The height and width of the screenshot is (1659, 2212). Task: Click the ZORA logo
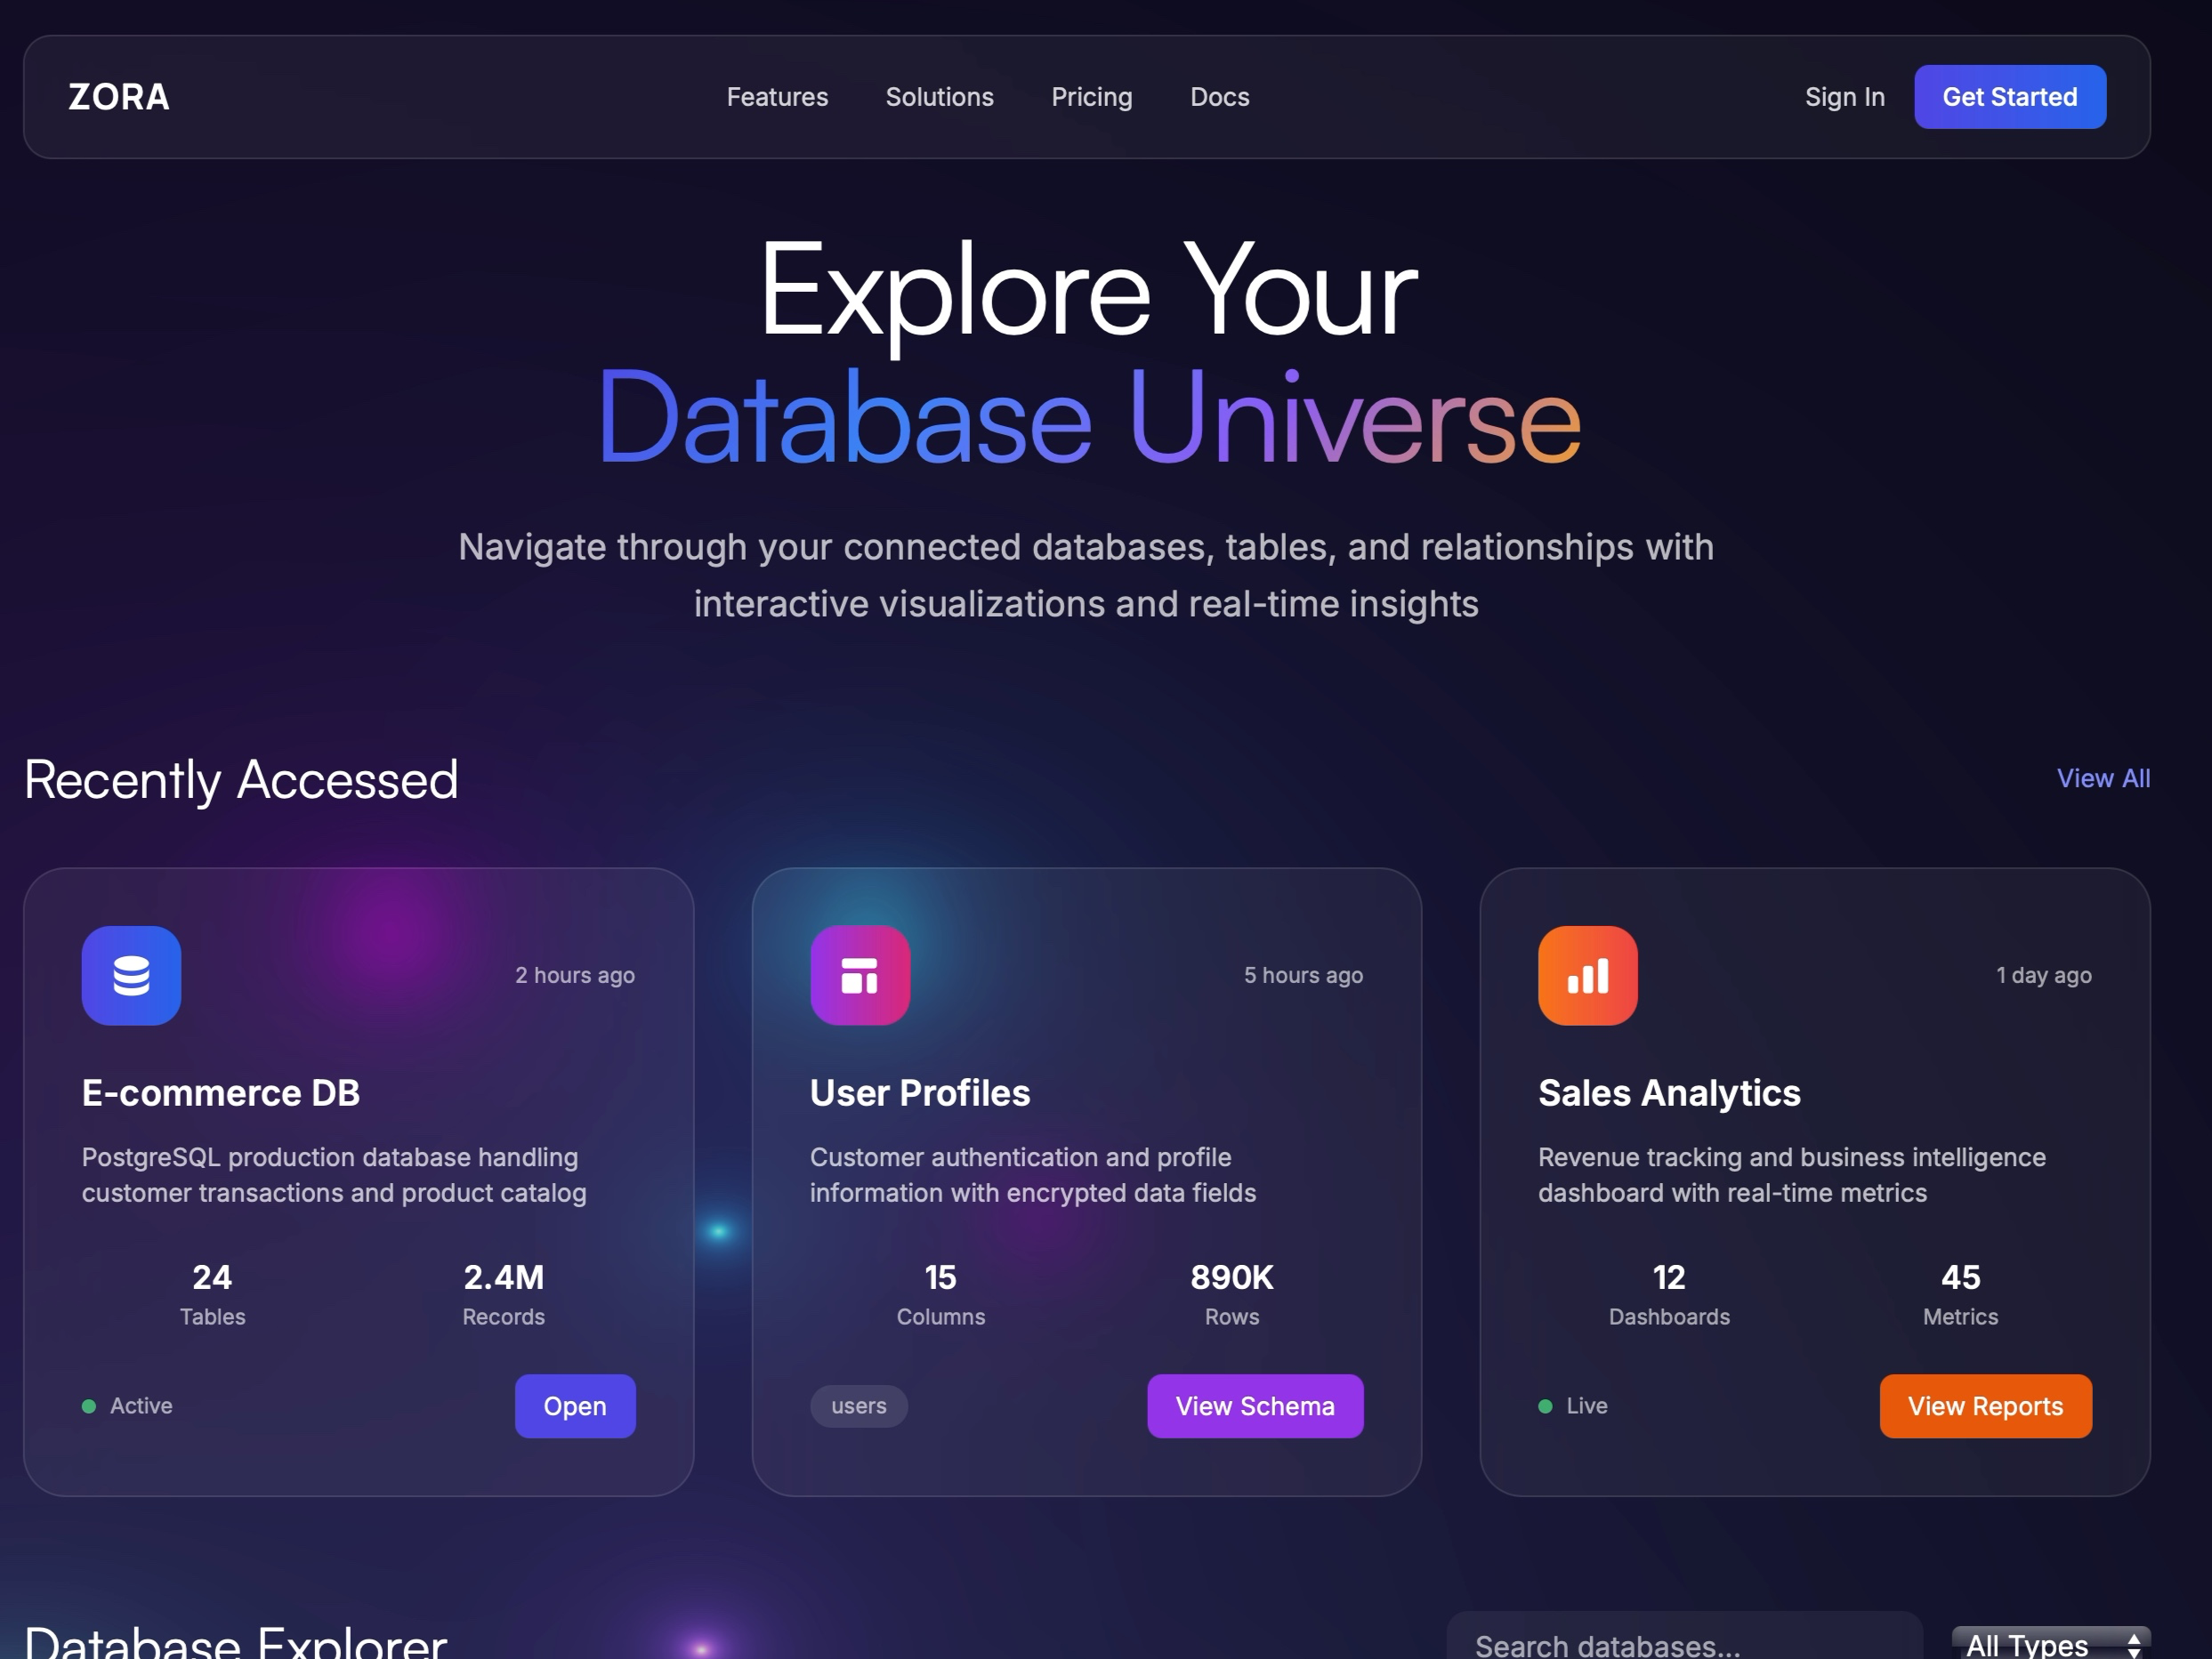(118, 96)
